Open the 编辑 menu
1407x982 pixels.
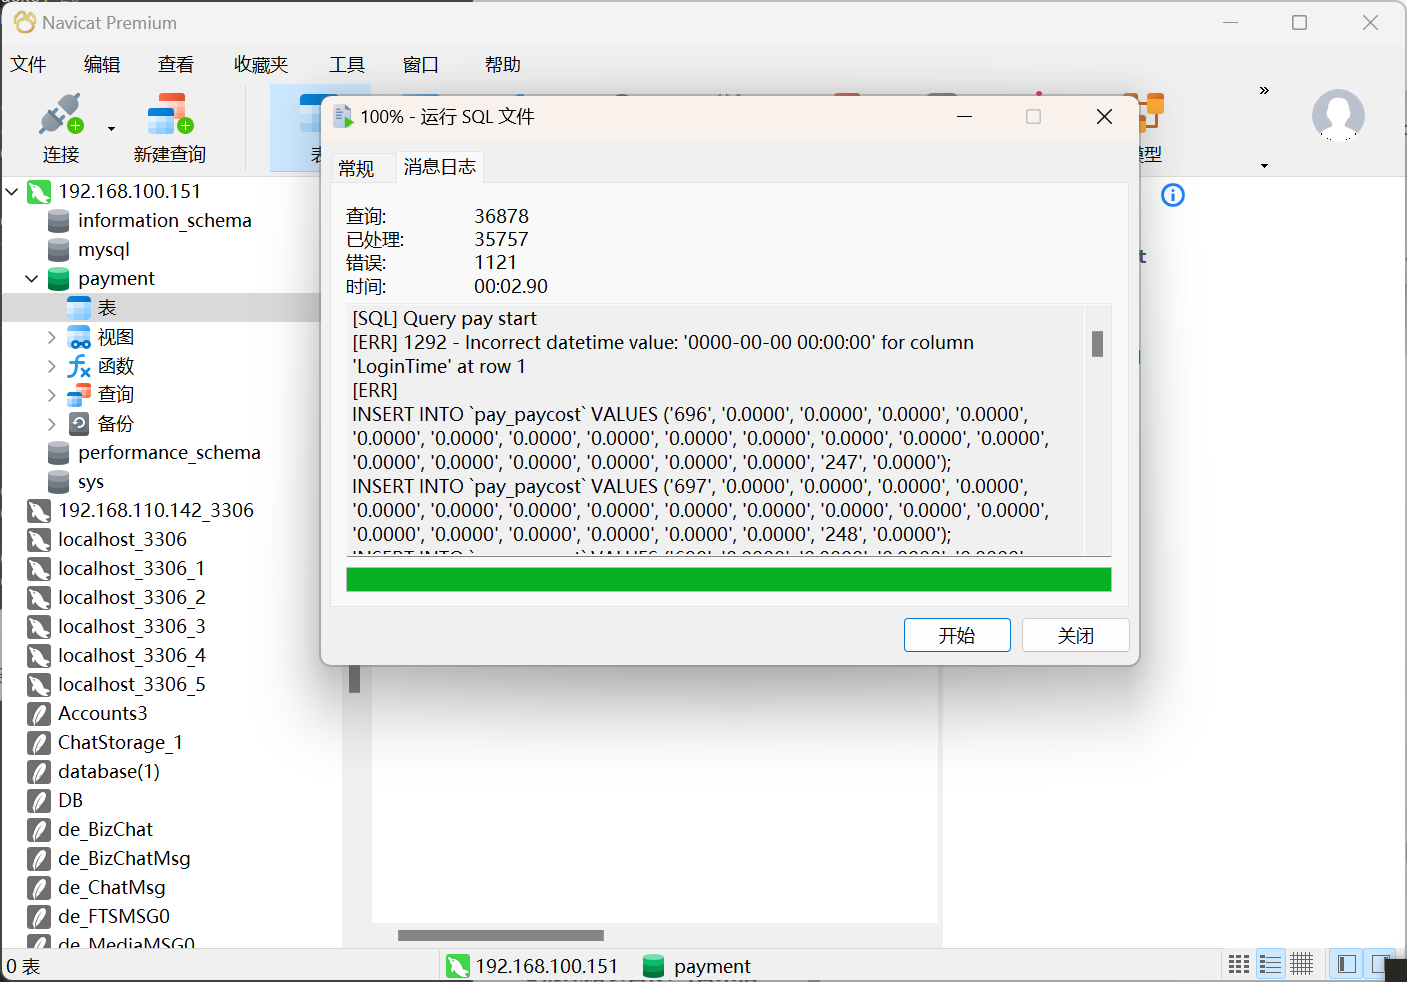coord(102,65)
